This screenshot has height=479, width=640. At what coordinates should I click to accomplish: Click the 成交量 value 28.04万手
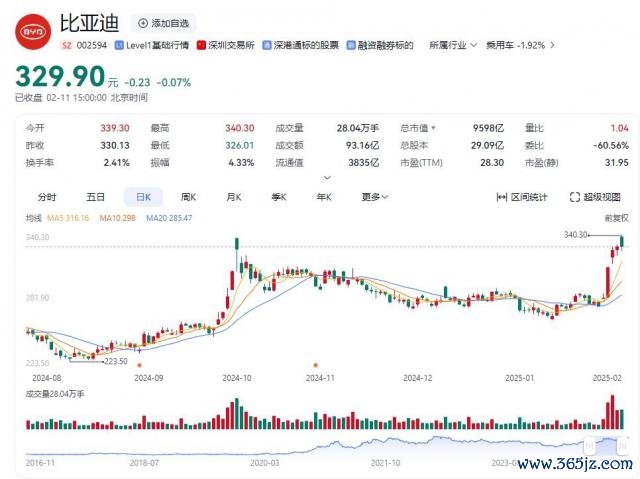[x=358, y=128]
